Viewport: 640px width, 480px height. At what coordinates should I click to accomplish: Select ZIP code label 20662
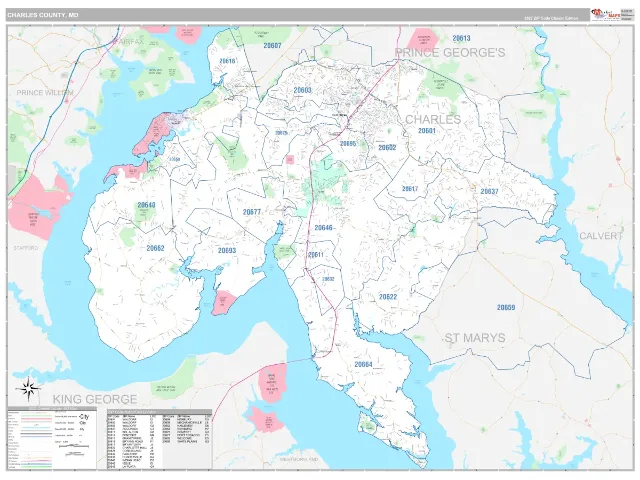155,248
